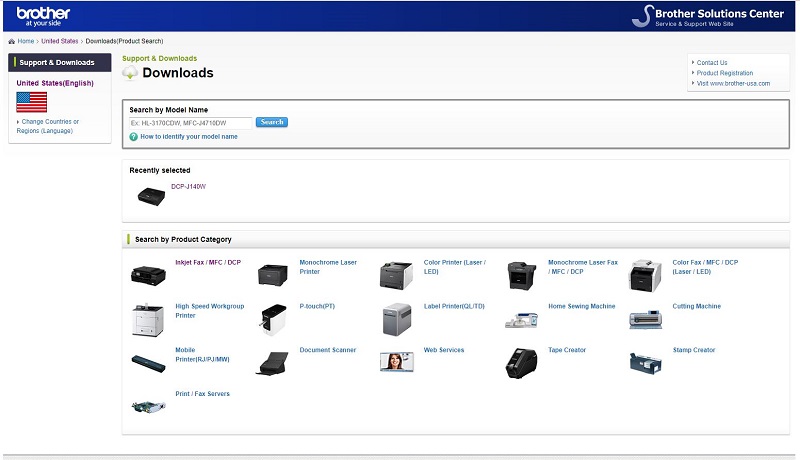Open the Contact Us link
Screen dimensions: 800x460
(712, 63)
